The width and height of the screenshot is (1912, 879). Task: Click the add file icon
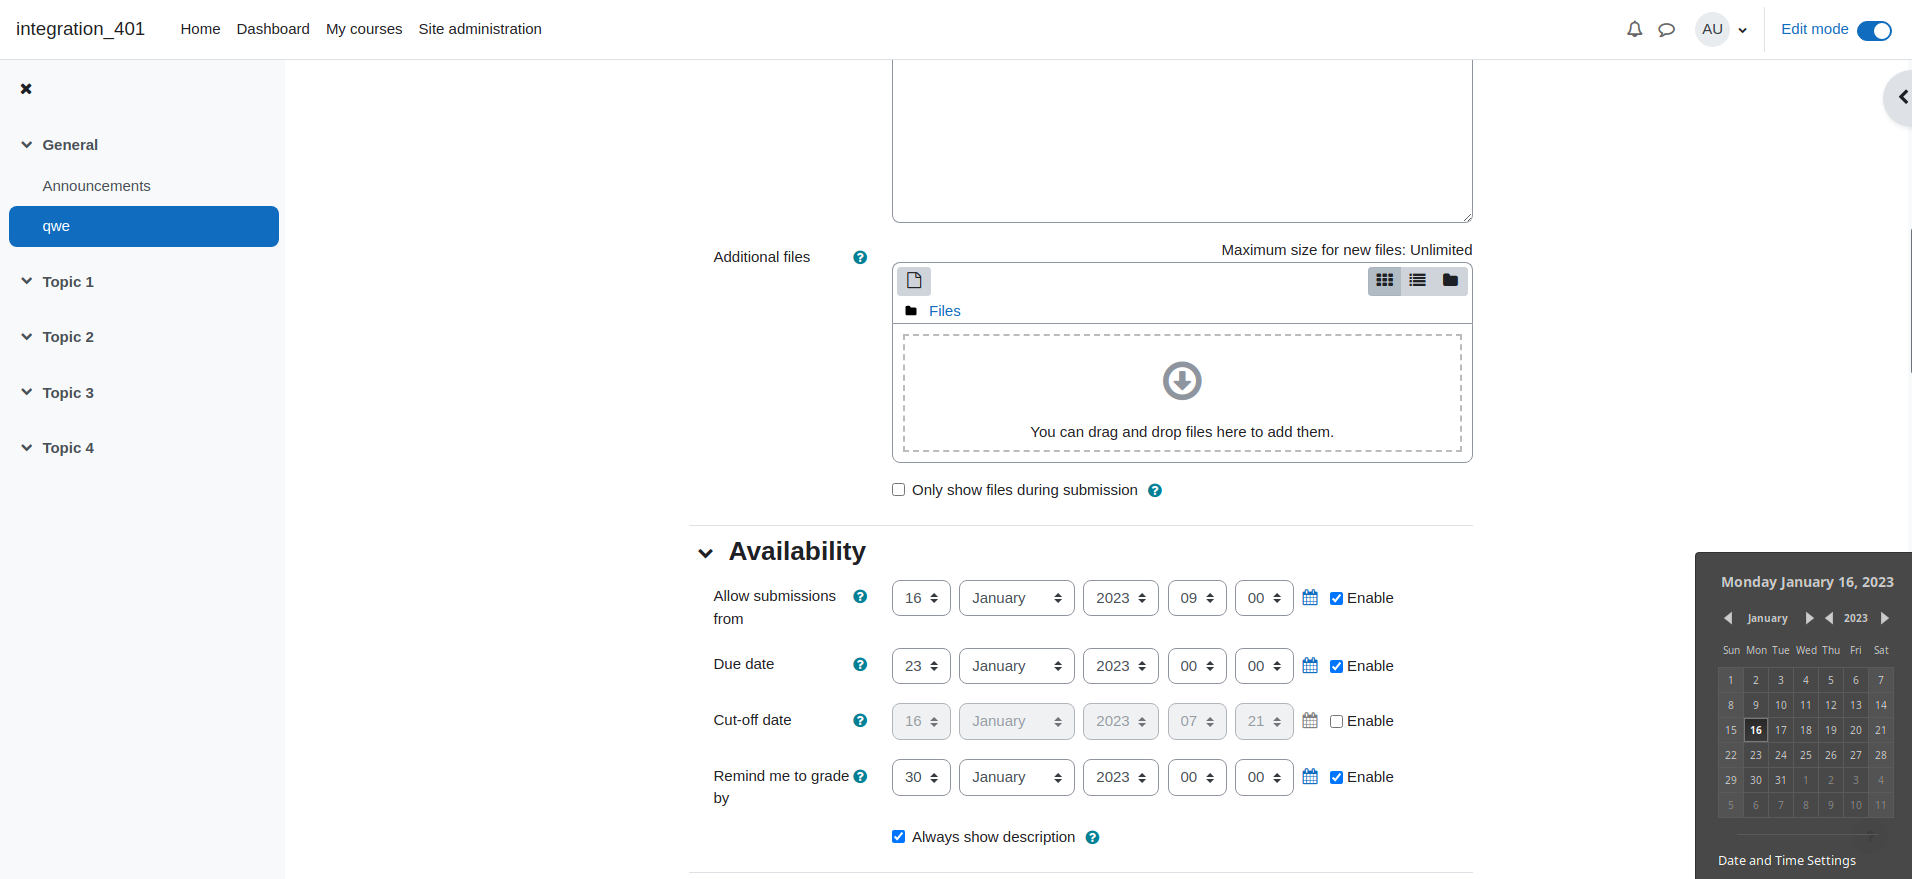[914, 280]
